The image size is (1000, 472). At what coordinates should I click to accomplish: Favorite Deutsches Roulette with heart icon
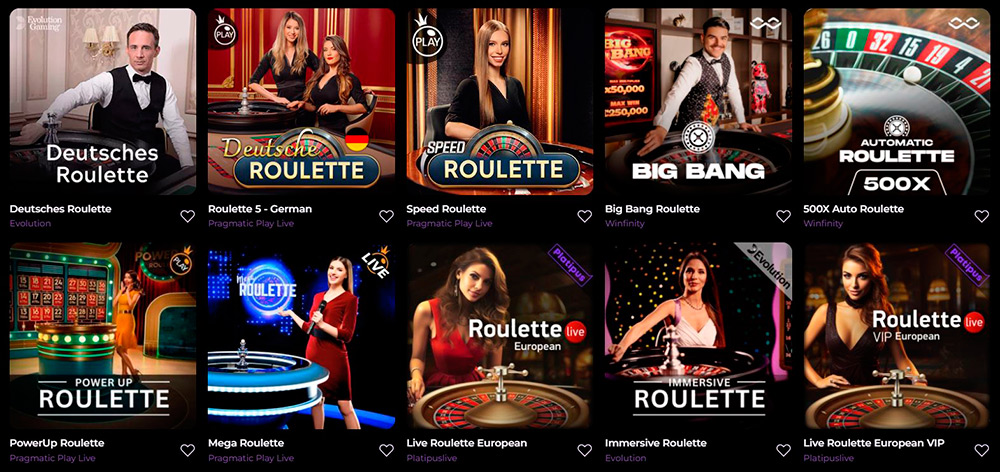[188, 216]
